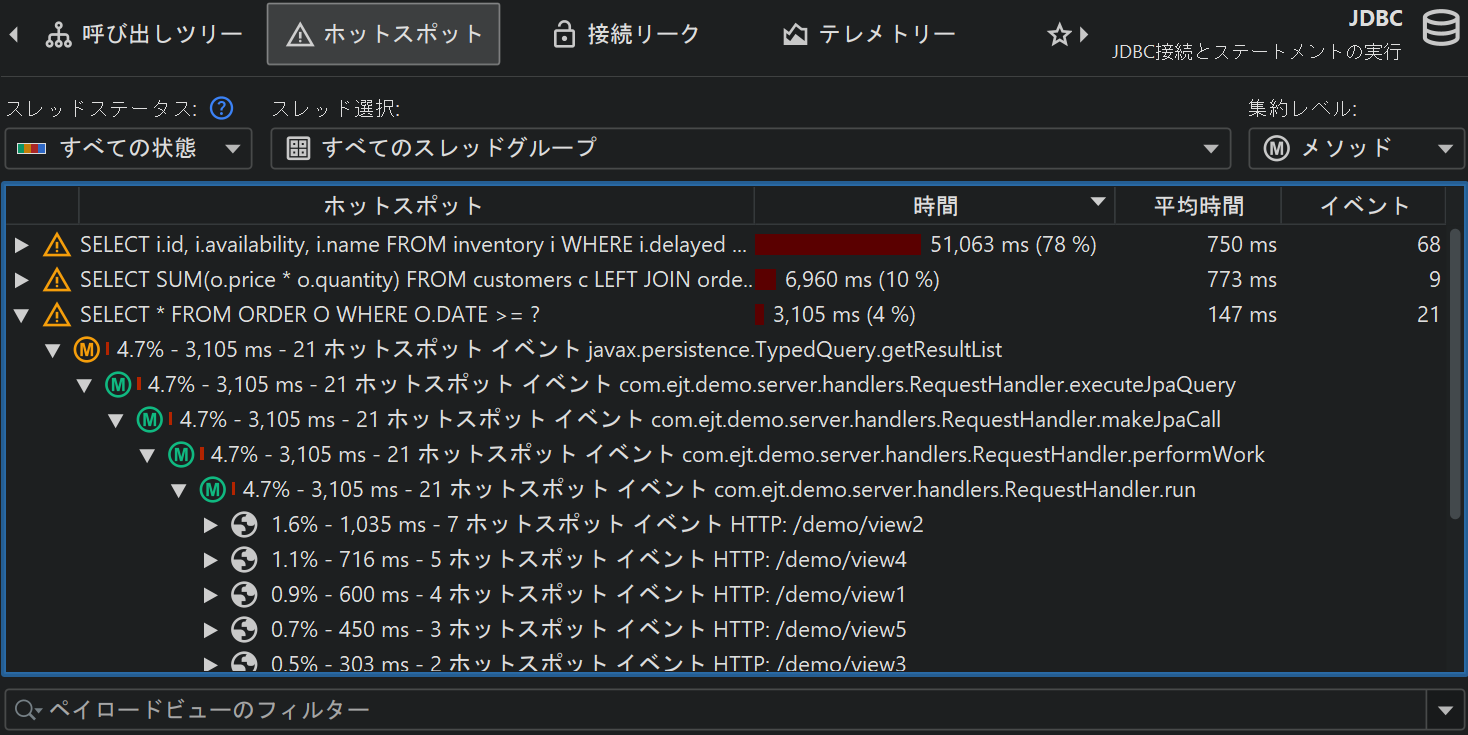Click the filter search magnifier icon
Viewport: 1468px width, 735px height.
(25, 710)
